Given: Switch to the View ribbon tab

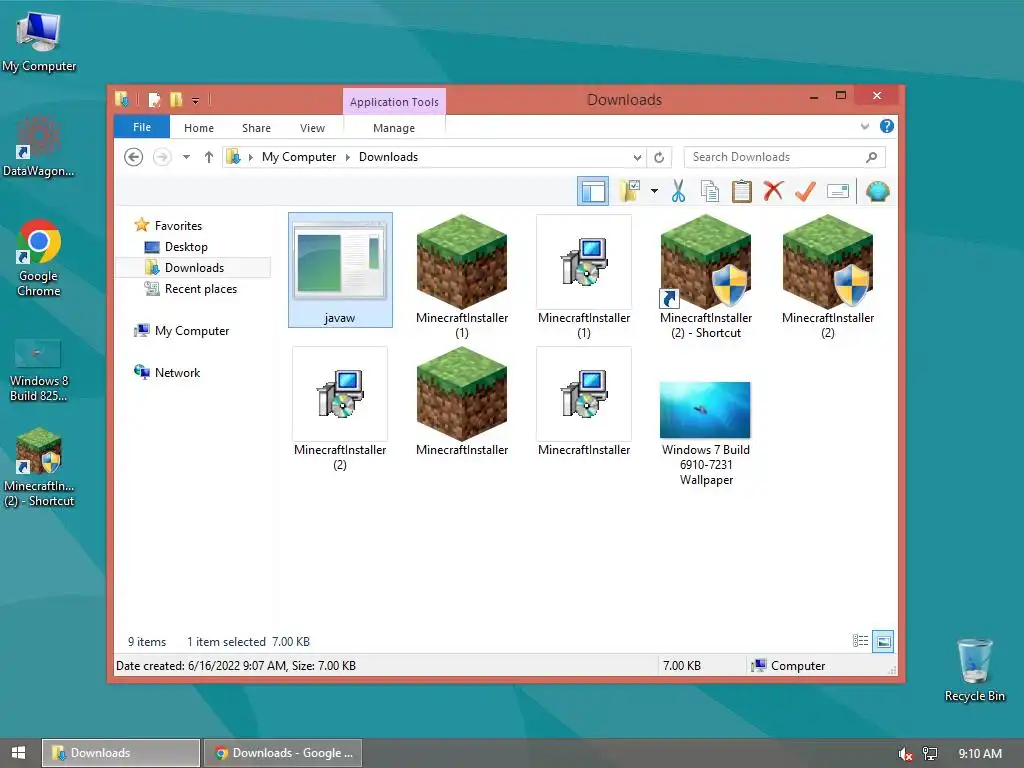Looking at the screenshot, I should tap(312, 128).
